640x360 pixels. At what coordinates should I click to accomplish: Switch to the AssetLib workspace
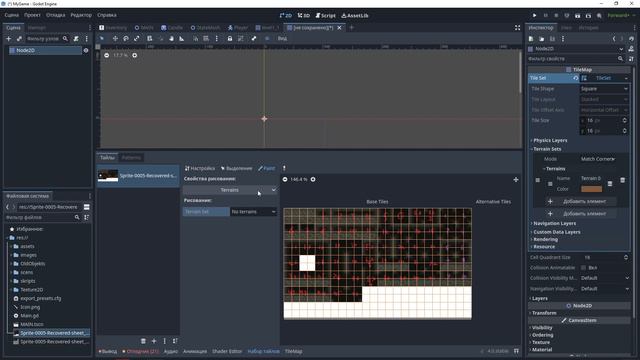tap(355, 16)
